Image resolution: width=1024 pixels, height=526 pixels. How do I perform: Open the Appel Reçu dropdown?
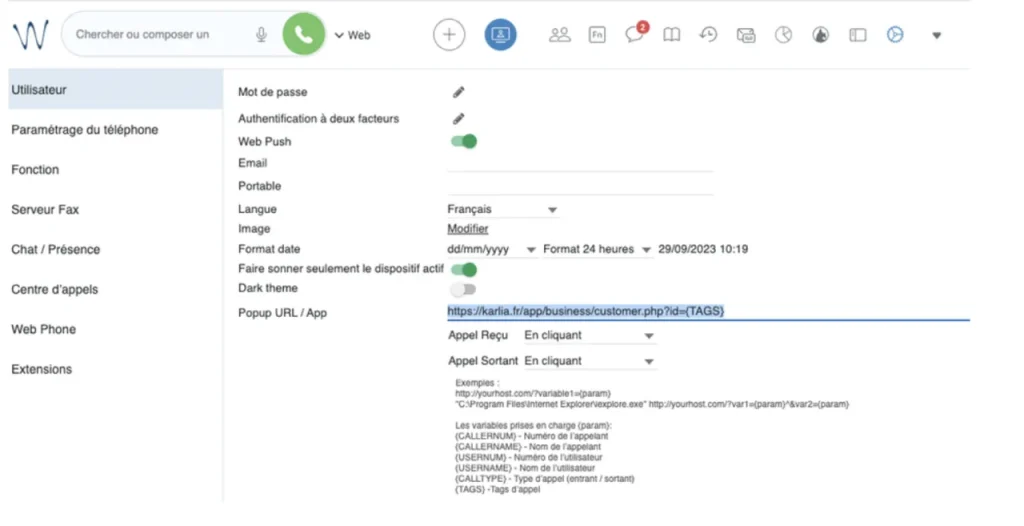[589, 336]
